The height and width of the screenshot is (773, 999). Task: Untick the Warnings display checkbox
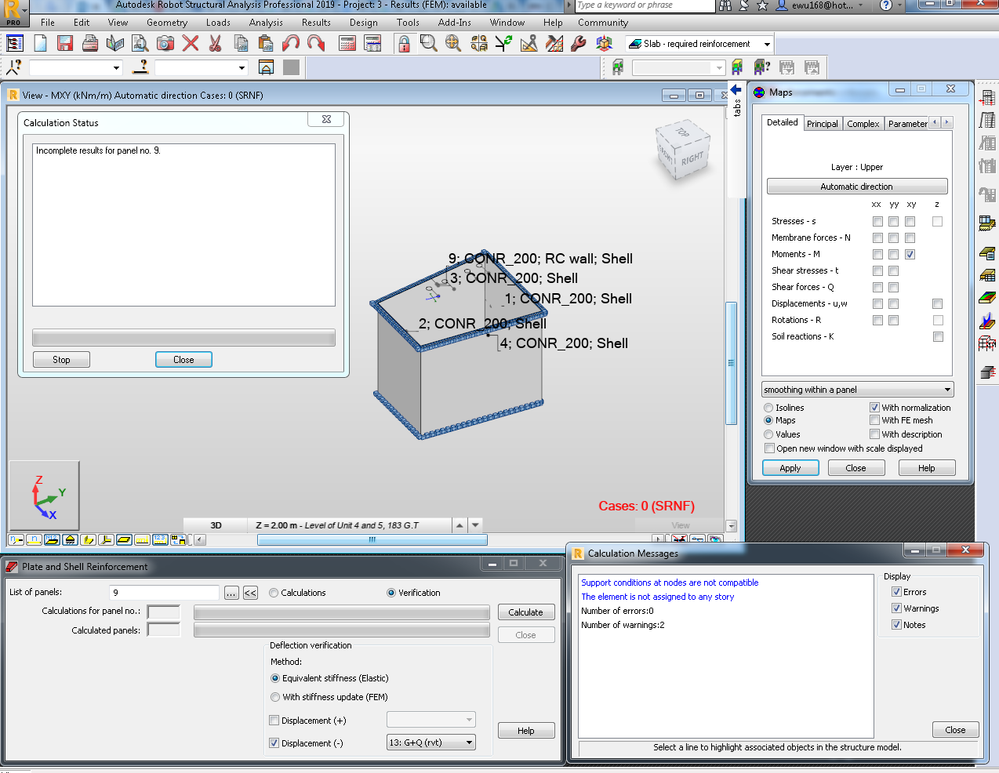896,609
